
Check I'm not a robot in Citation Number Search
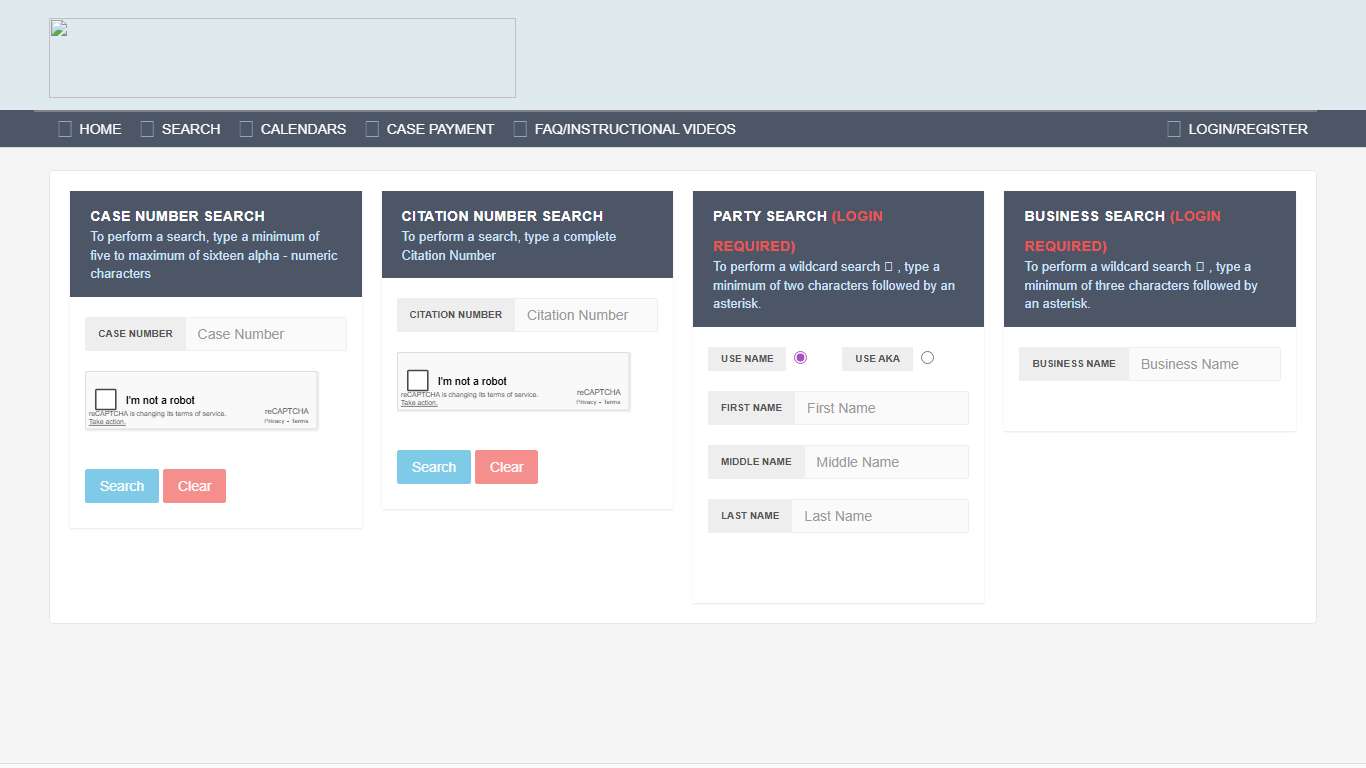point(417,380)
